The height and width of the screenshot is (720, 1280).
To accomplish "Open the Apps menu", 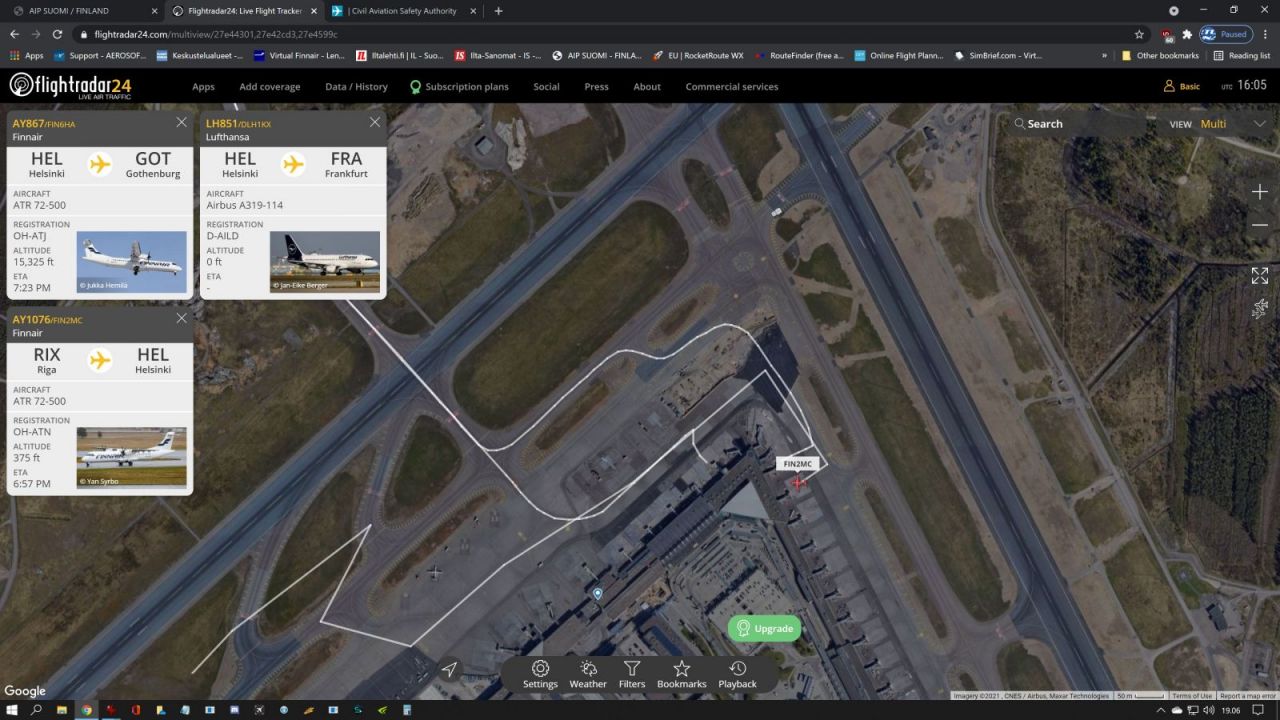I will coord(203,87).
